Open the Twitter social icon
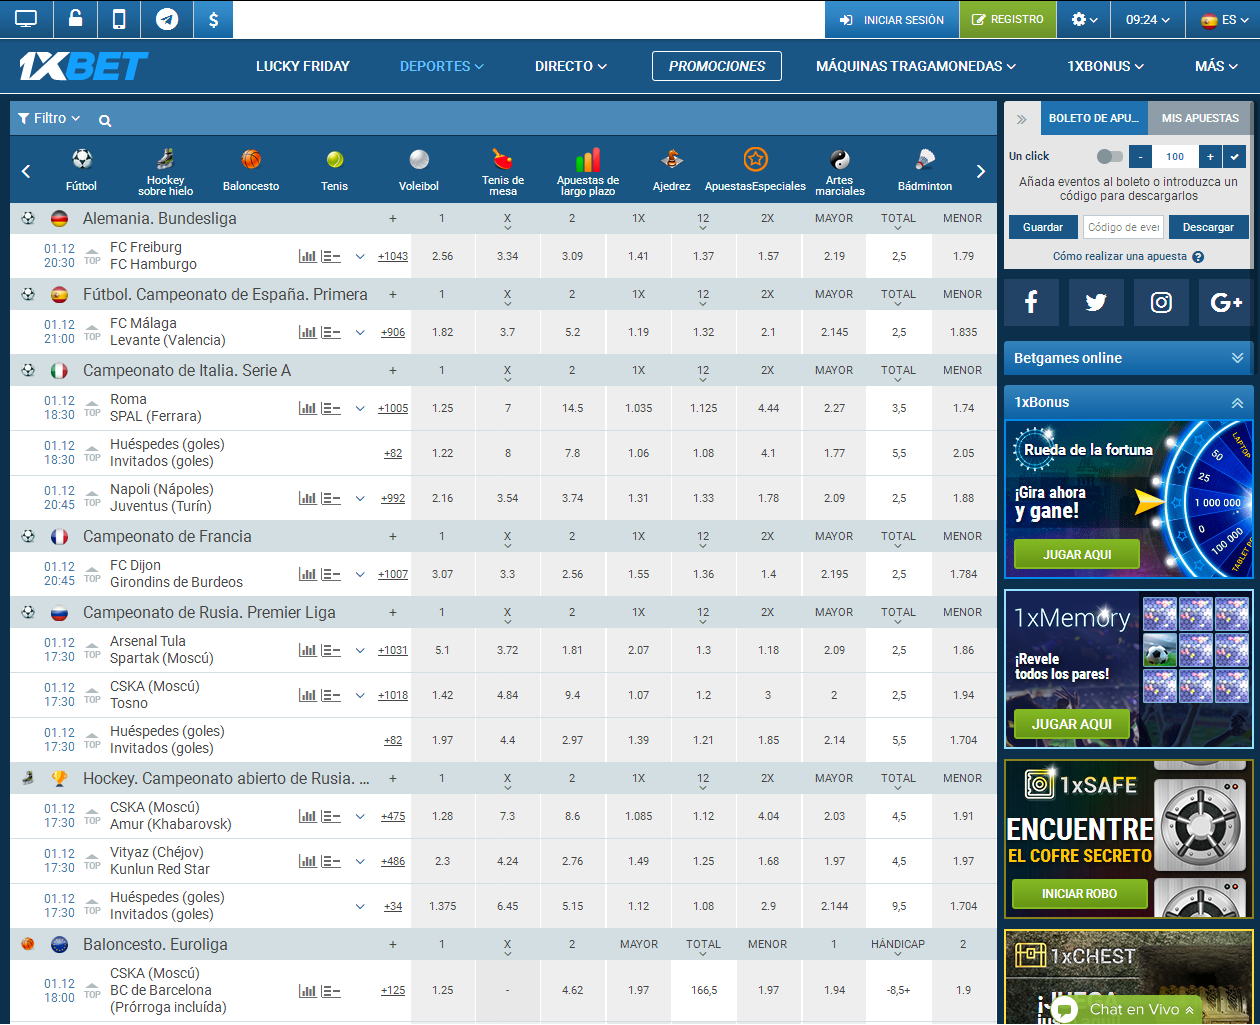The height and width of the screenshot is (1025, 1260). (x=1096, y=302)
